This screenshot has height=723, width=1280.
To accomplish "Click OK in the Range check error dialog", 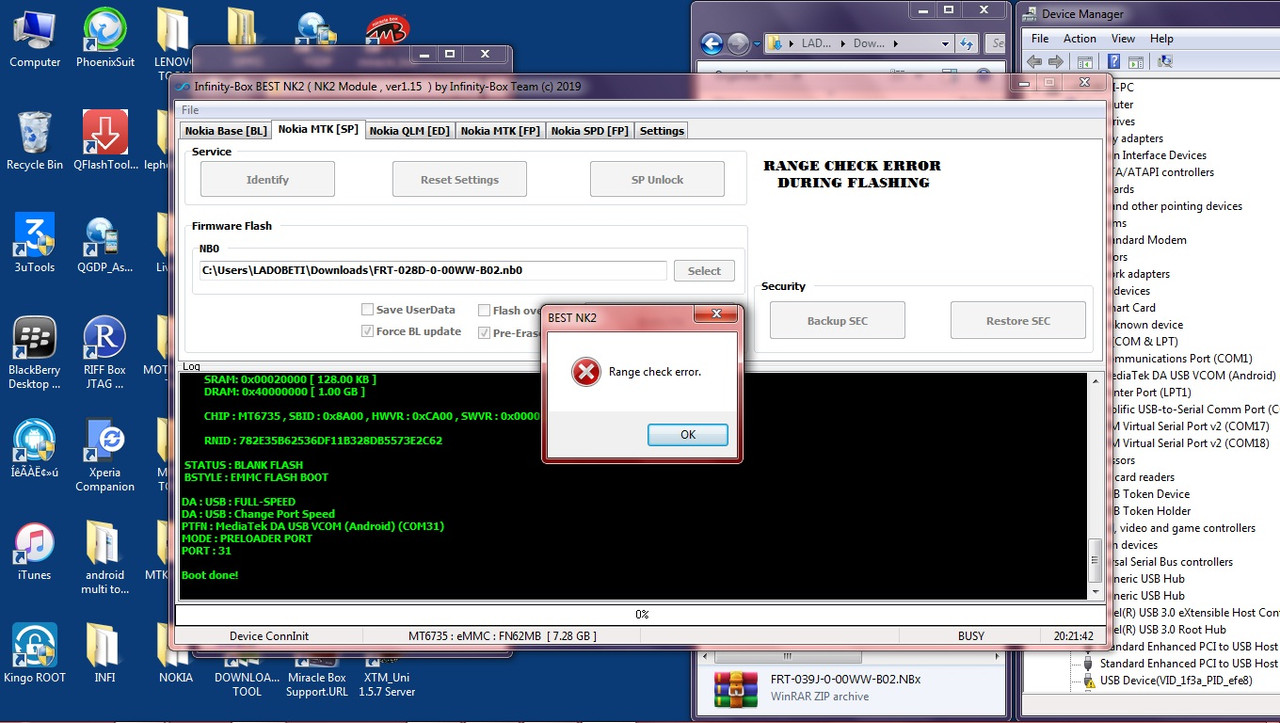I will click(688, 435).
